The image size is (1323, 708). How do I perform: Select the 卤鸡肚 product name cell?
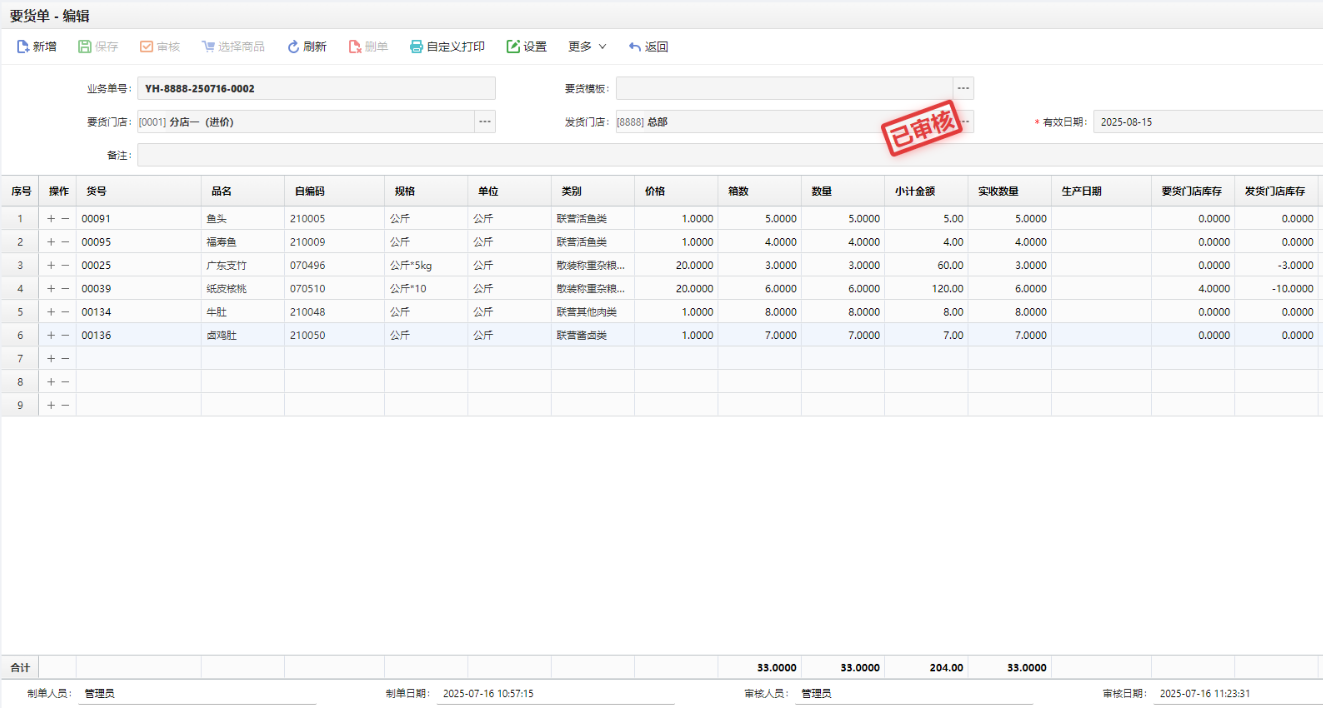tap(243, 335)
